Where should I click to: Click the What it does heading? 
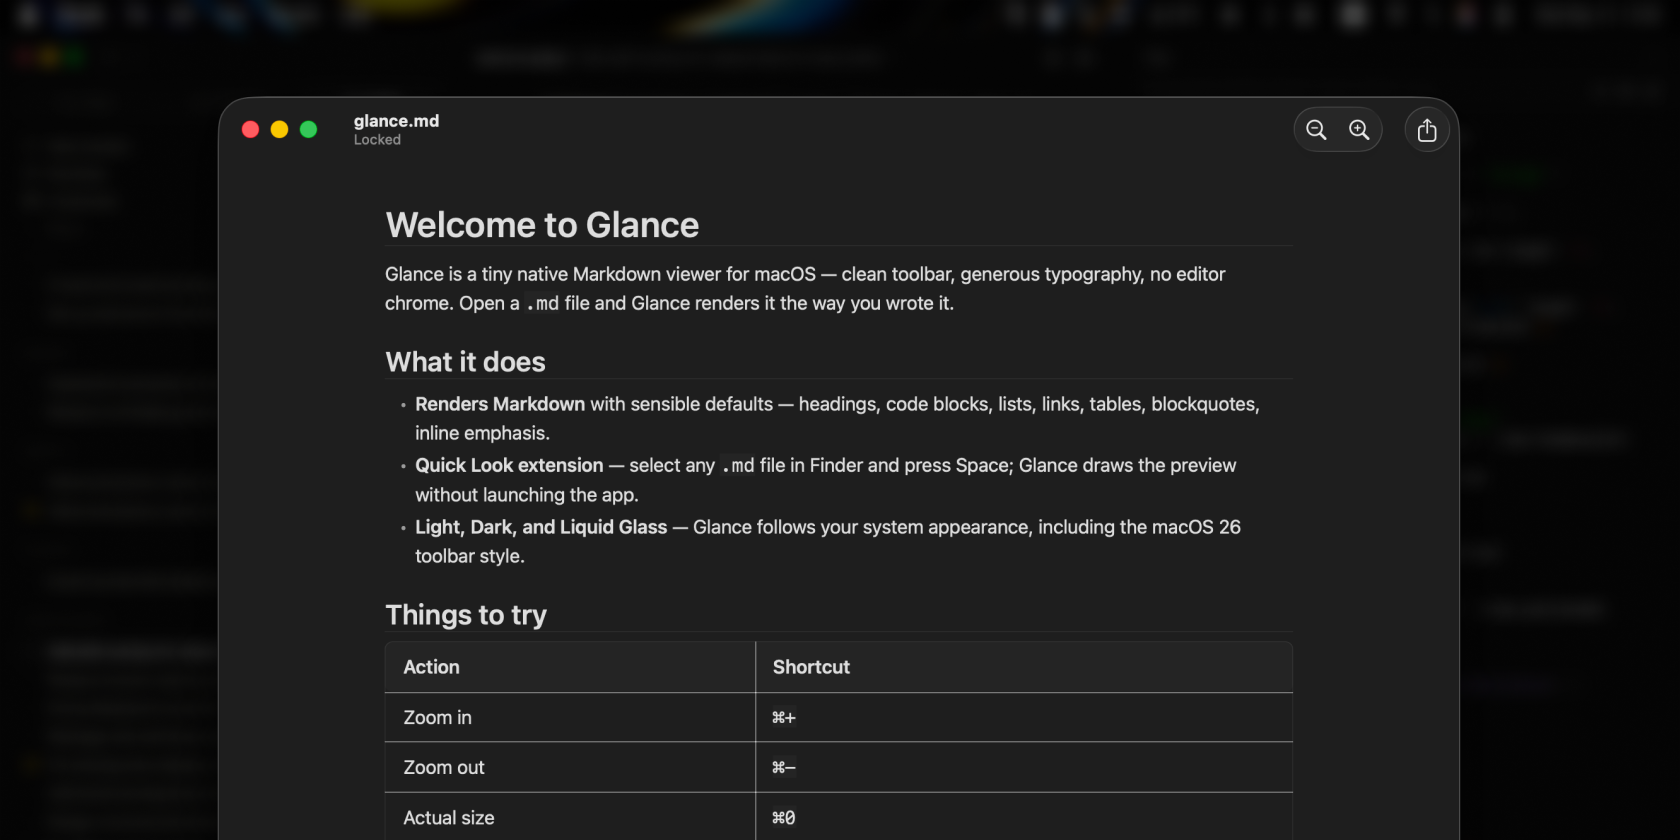click(x=466, y=362)
